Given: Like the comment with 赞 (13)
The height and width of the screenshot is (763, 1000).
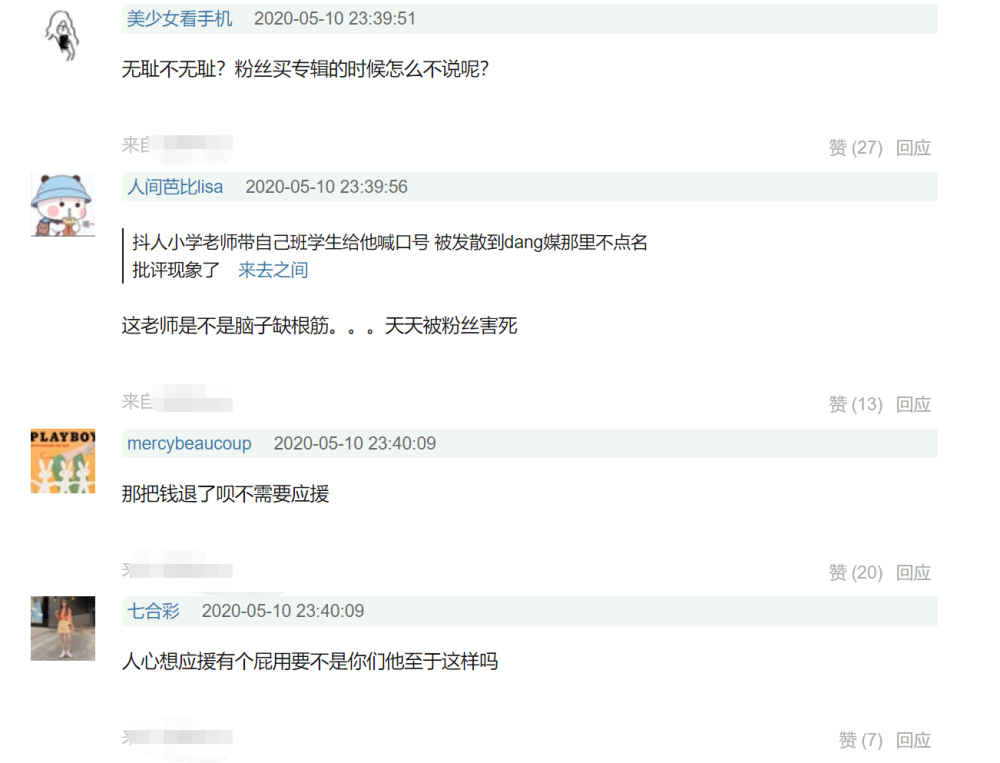Looking at the screenshot, I should pyautogui.click(x=855, y=404).
